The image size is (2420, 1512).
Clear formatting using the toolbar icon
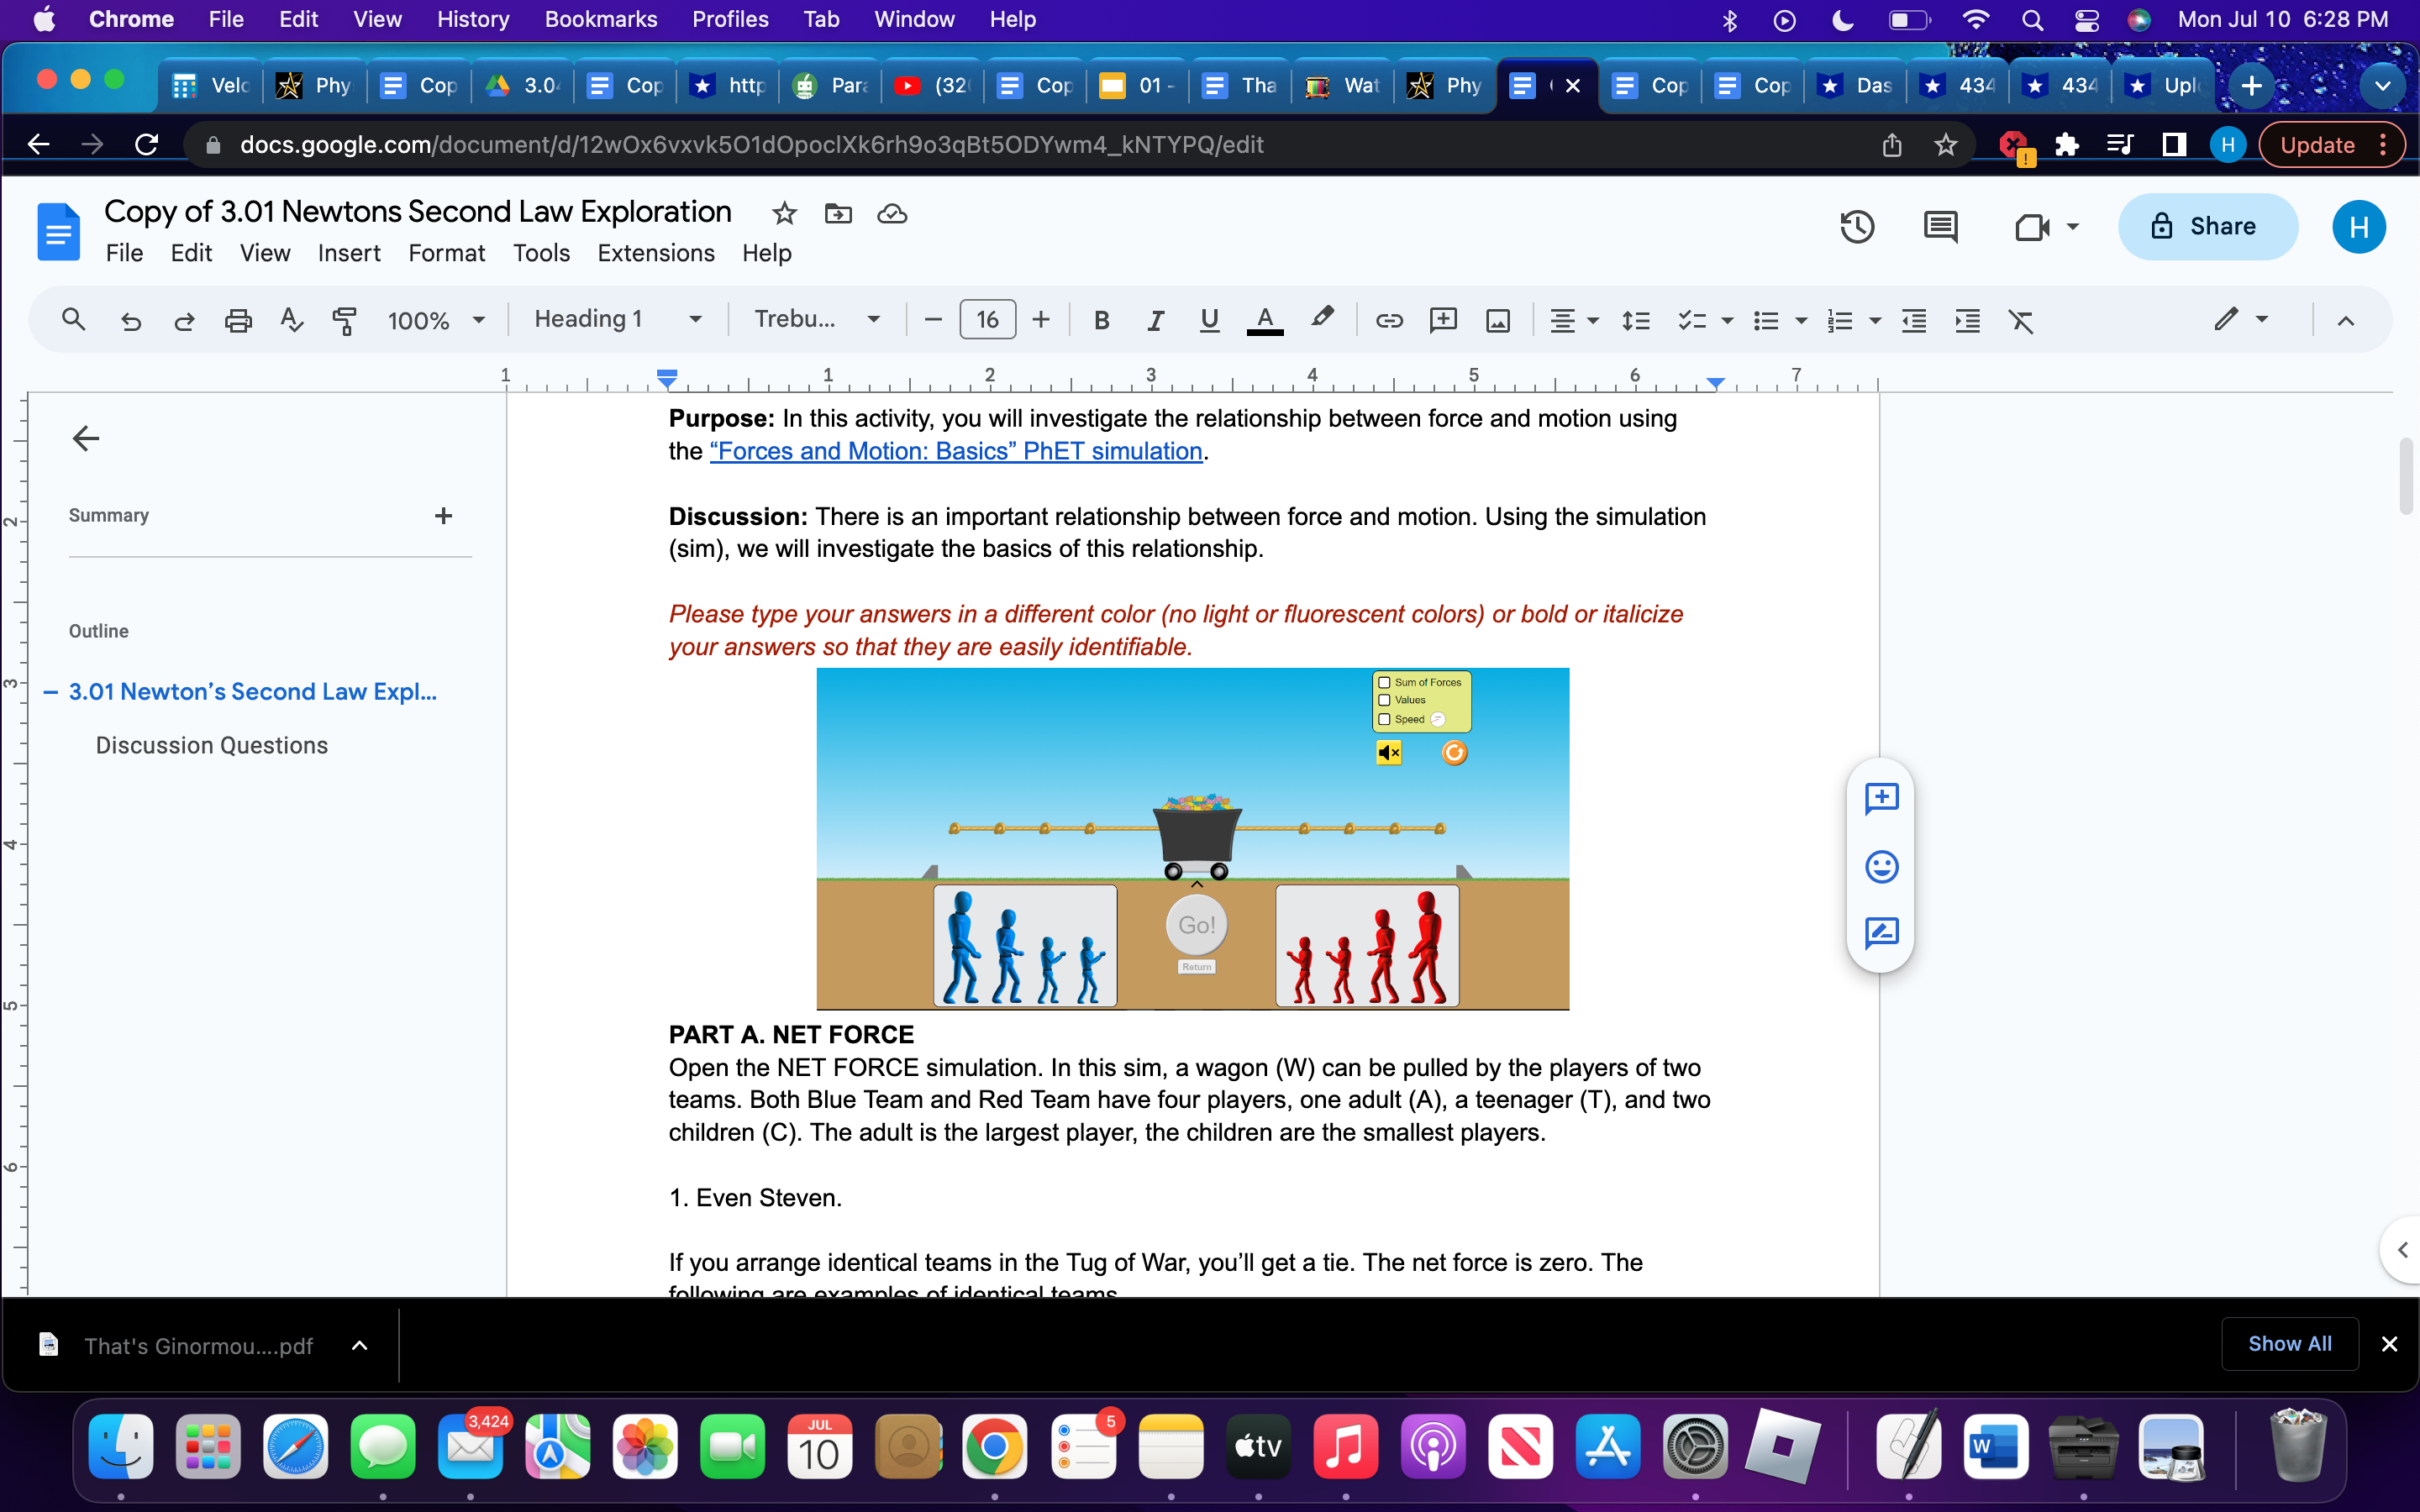pyautogui.click(x=2022, y=320)
